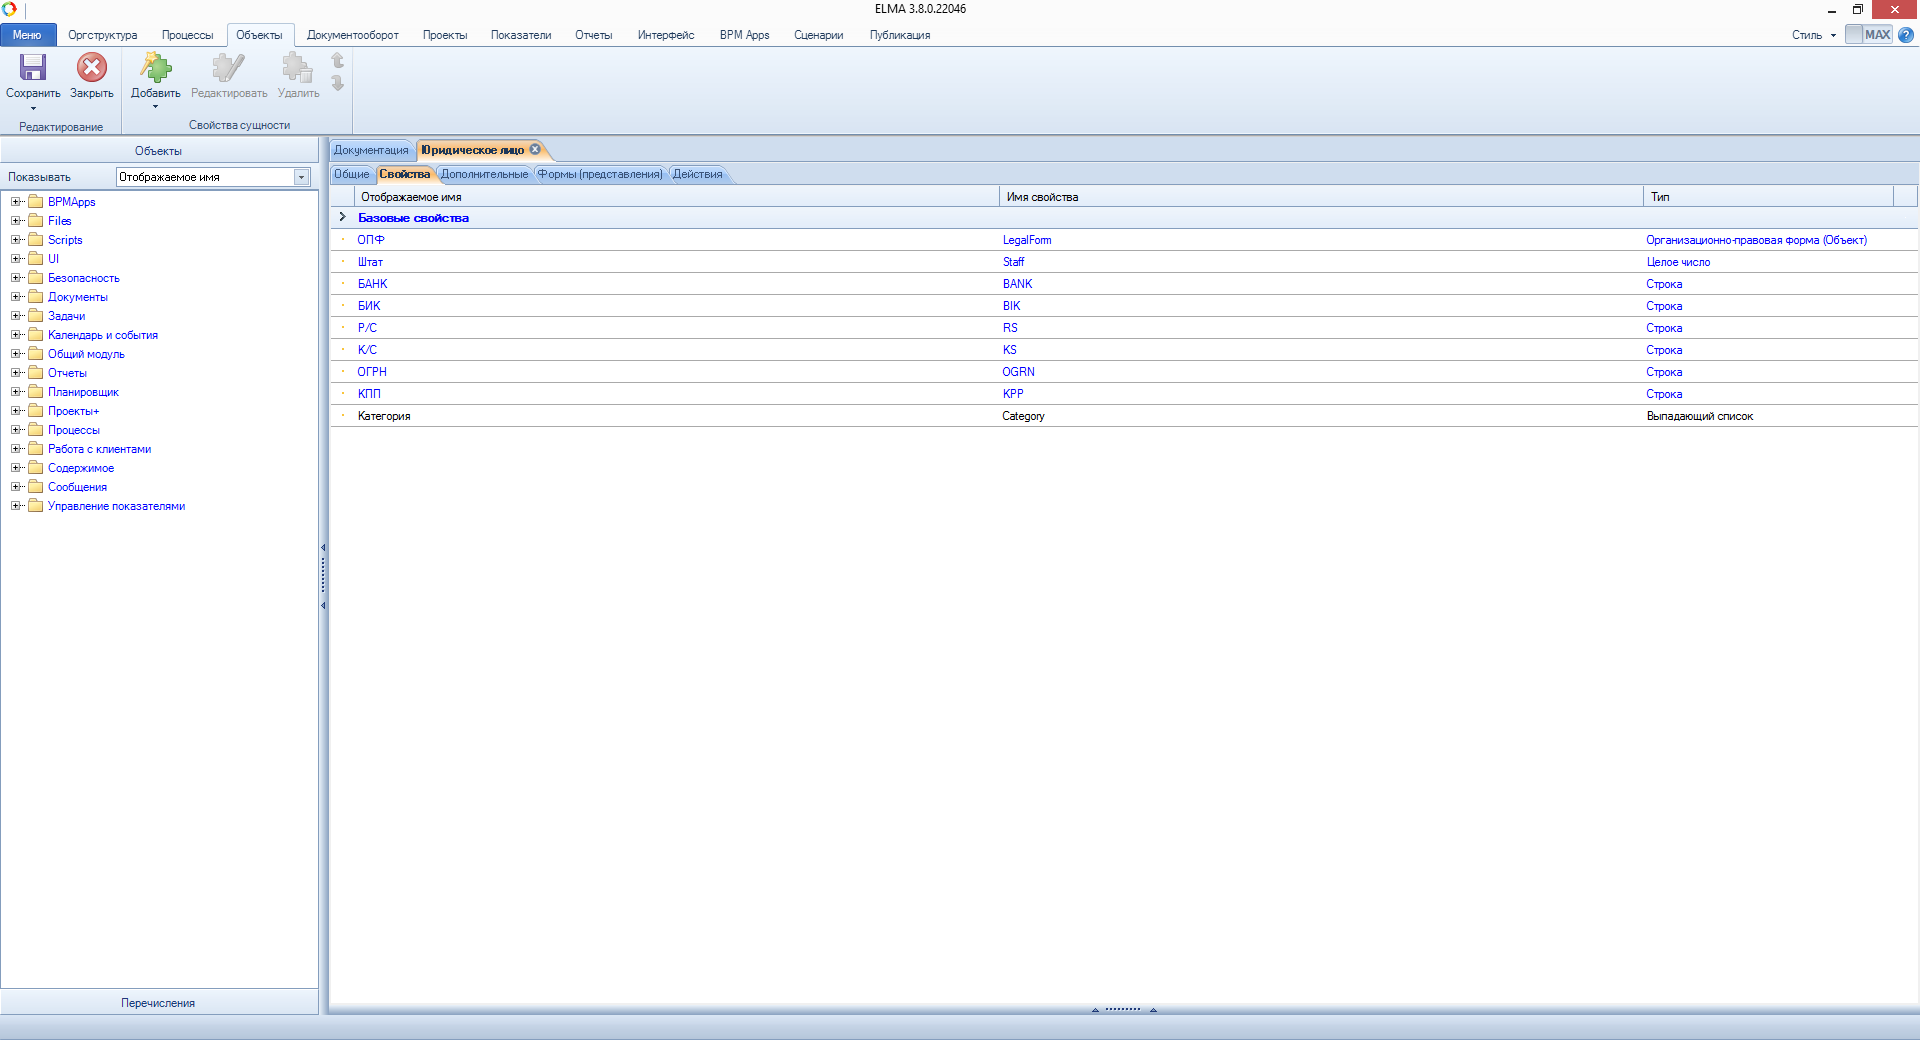
Task: Click the Редактировать puzzle pencil icon
Action: point(228,67)
